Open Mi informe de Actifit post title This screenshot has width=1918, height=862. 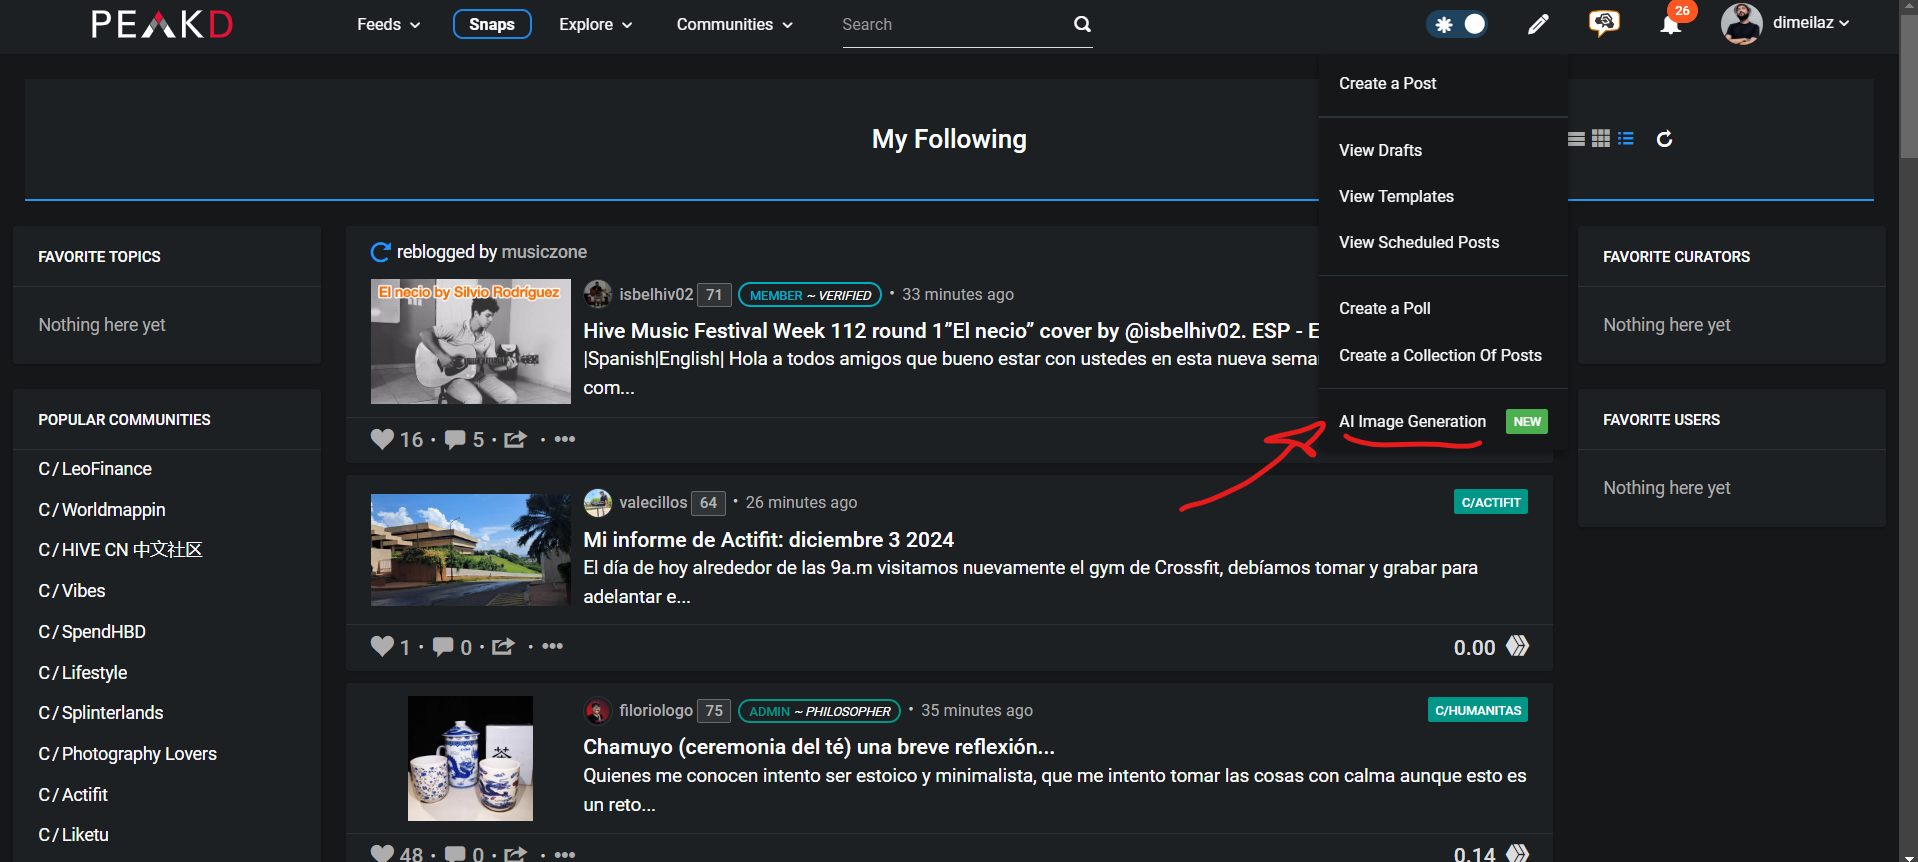[x=768, y=539]
